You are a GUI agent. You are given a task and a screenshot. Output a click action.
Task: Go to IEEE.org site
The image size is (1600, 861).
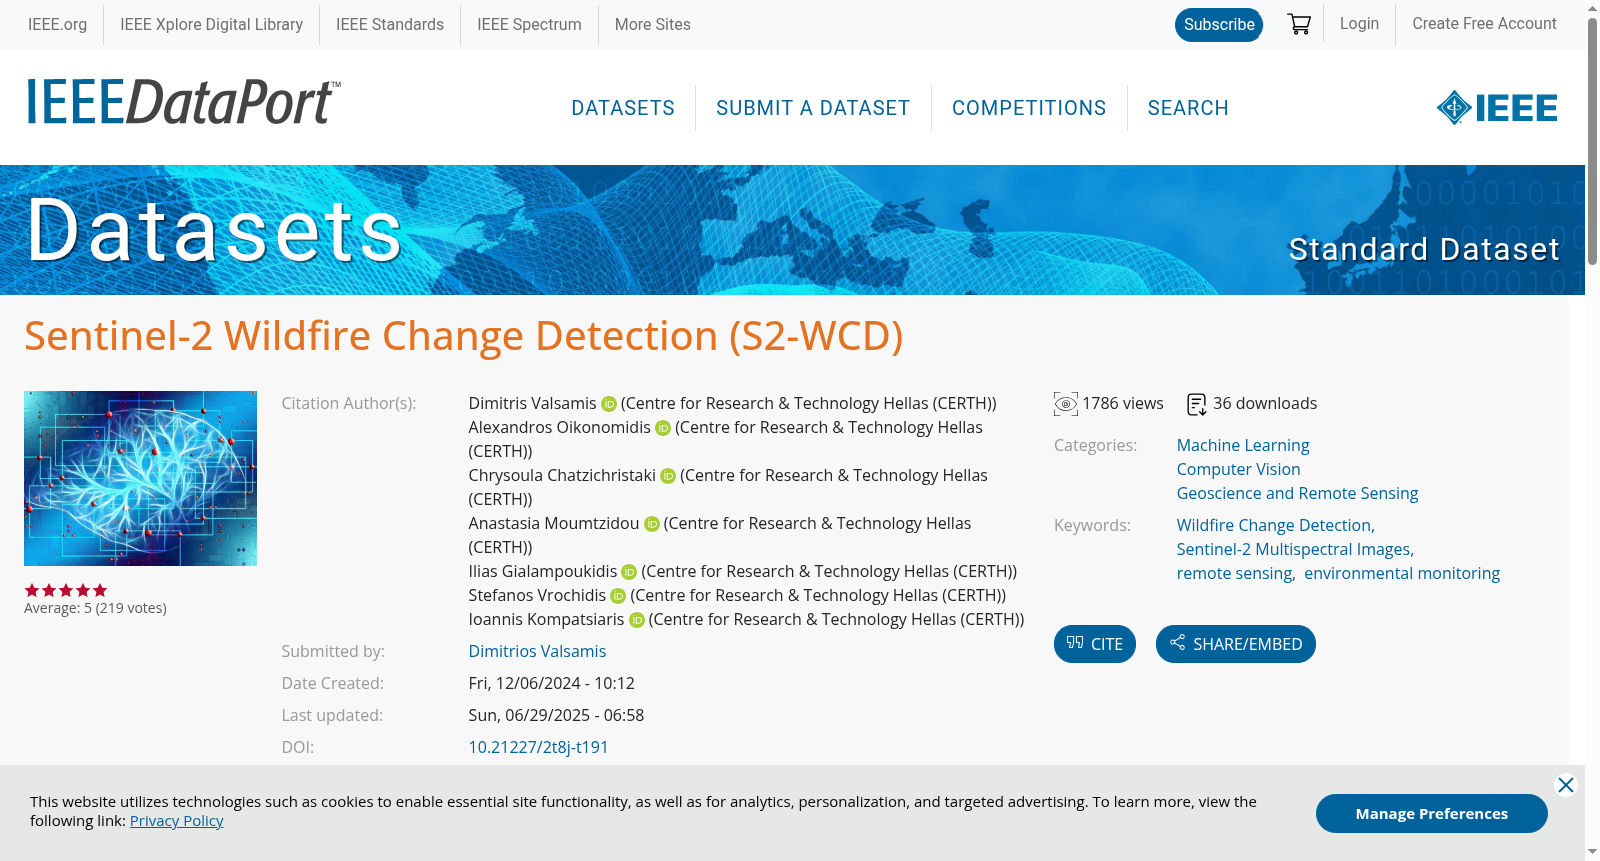coord(57,24)
